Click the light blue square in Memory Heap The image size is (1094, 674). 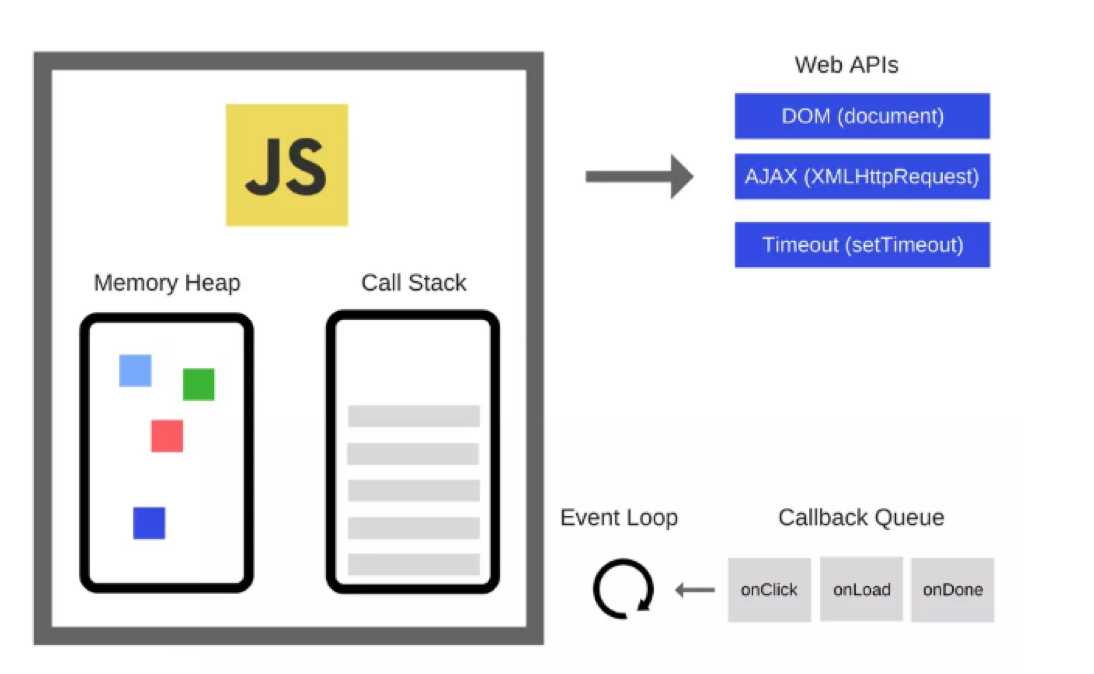pyautogui.click(x=135, y=370)
